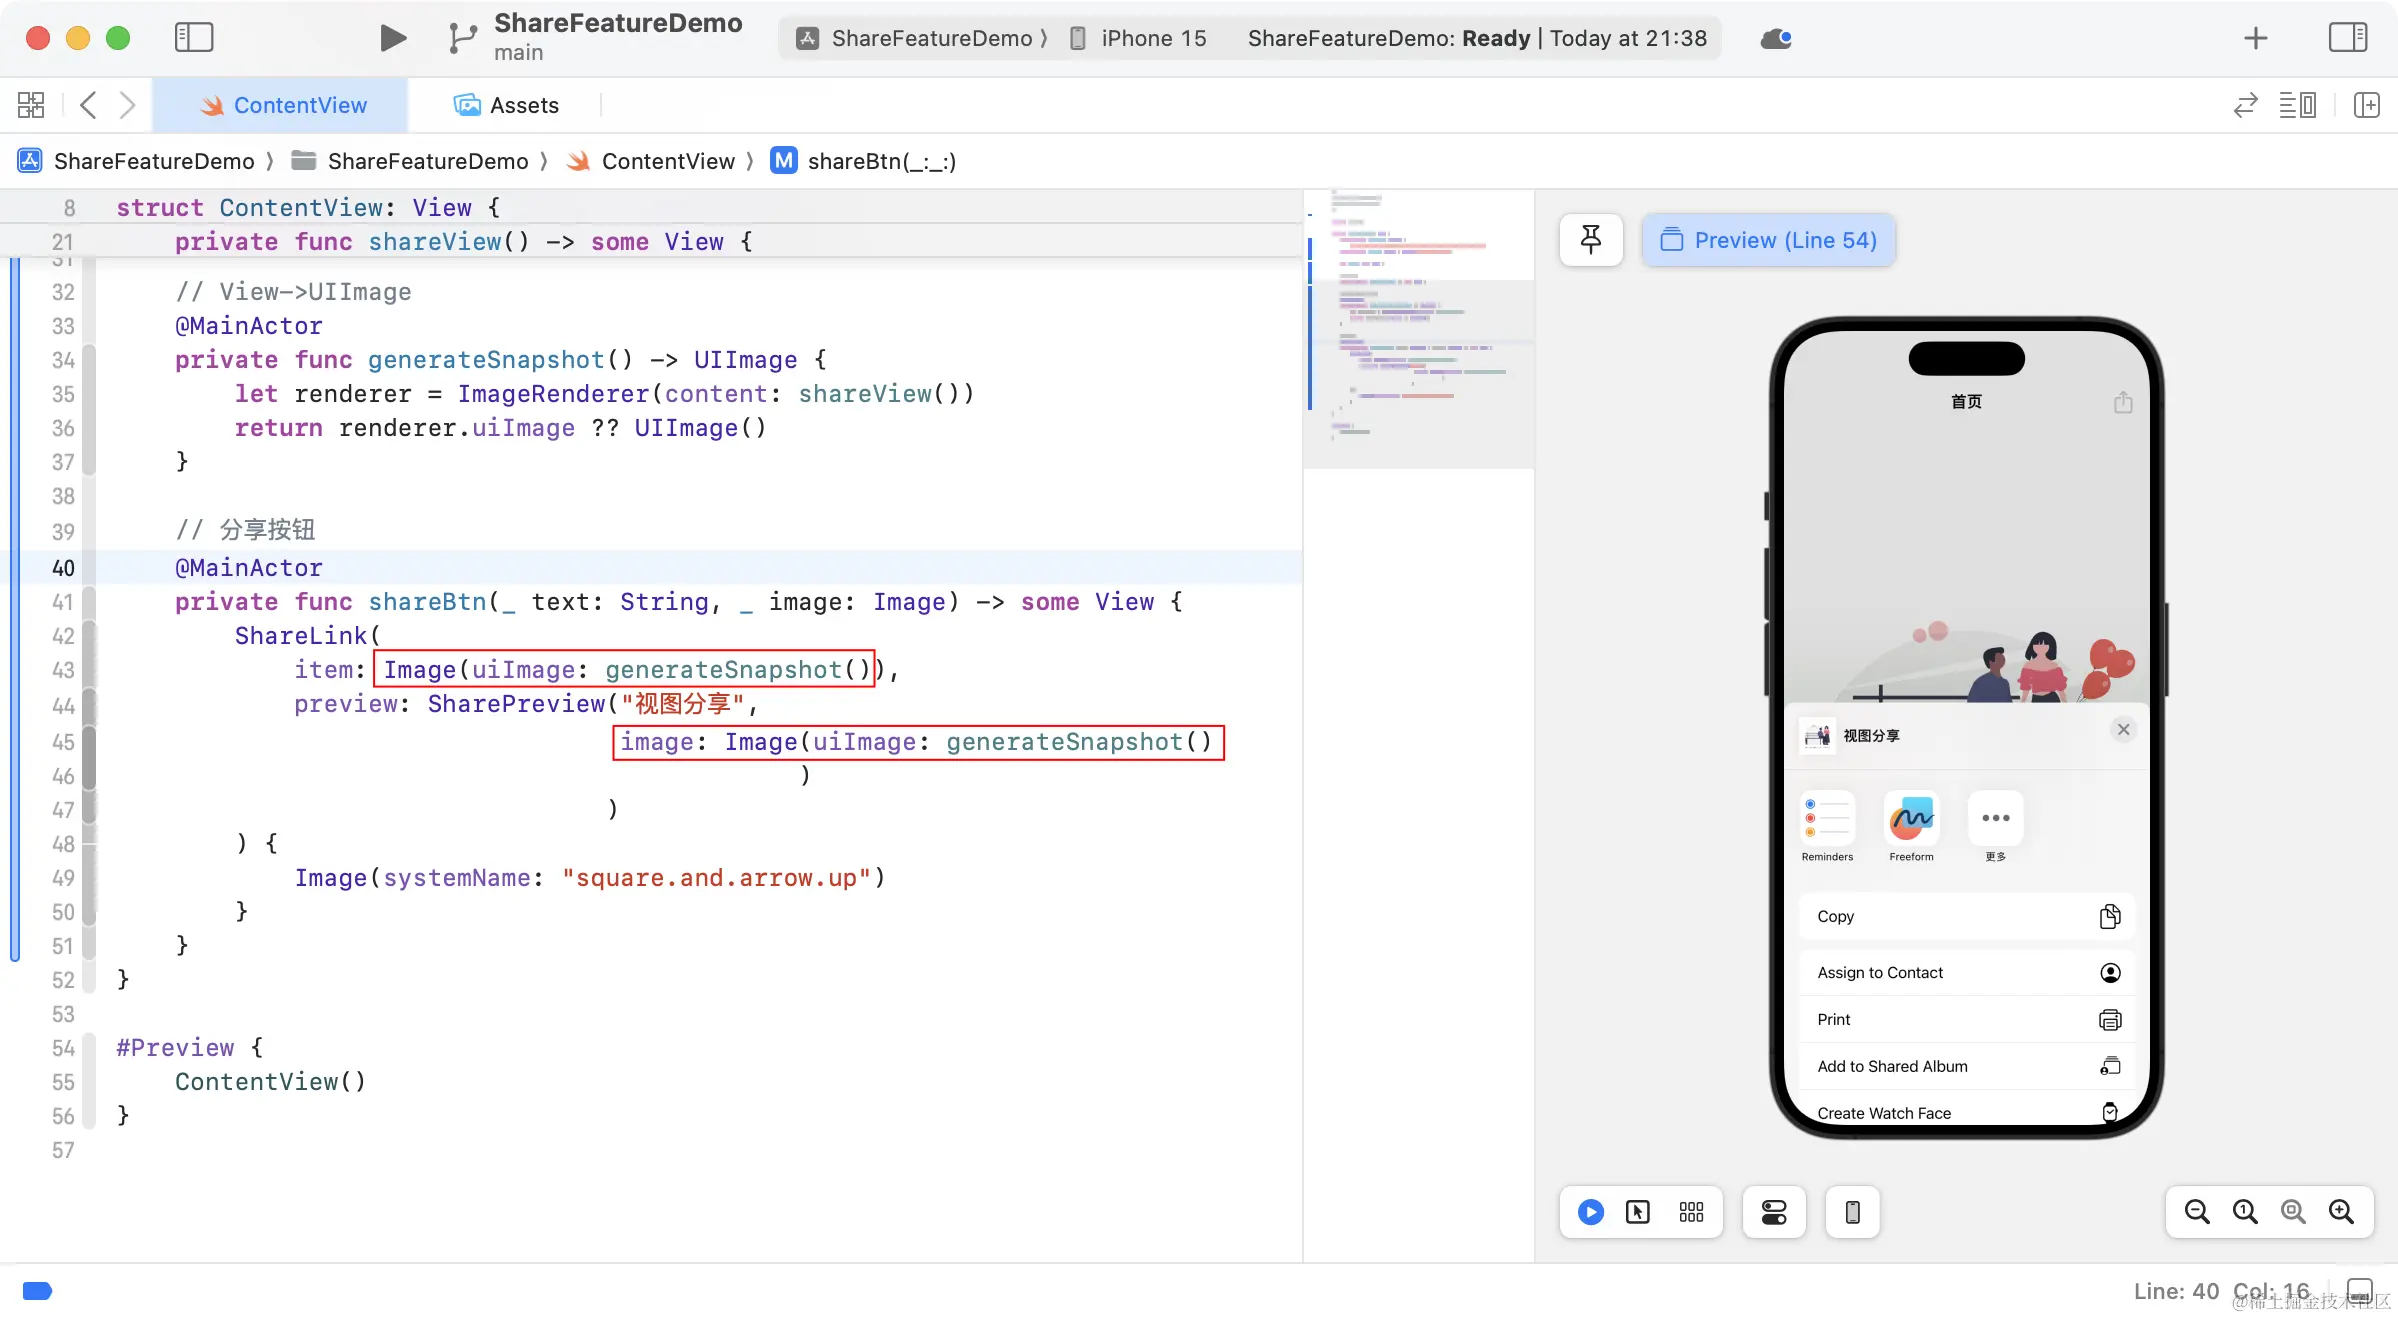Start Live preview mode
This screenshot has height=1318, width=2398.
[1590, 1212]
